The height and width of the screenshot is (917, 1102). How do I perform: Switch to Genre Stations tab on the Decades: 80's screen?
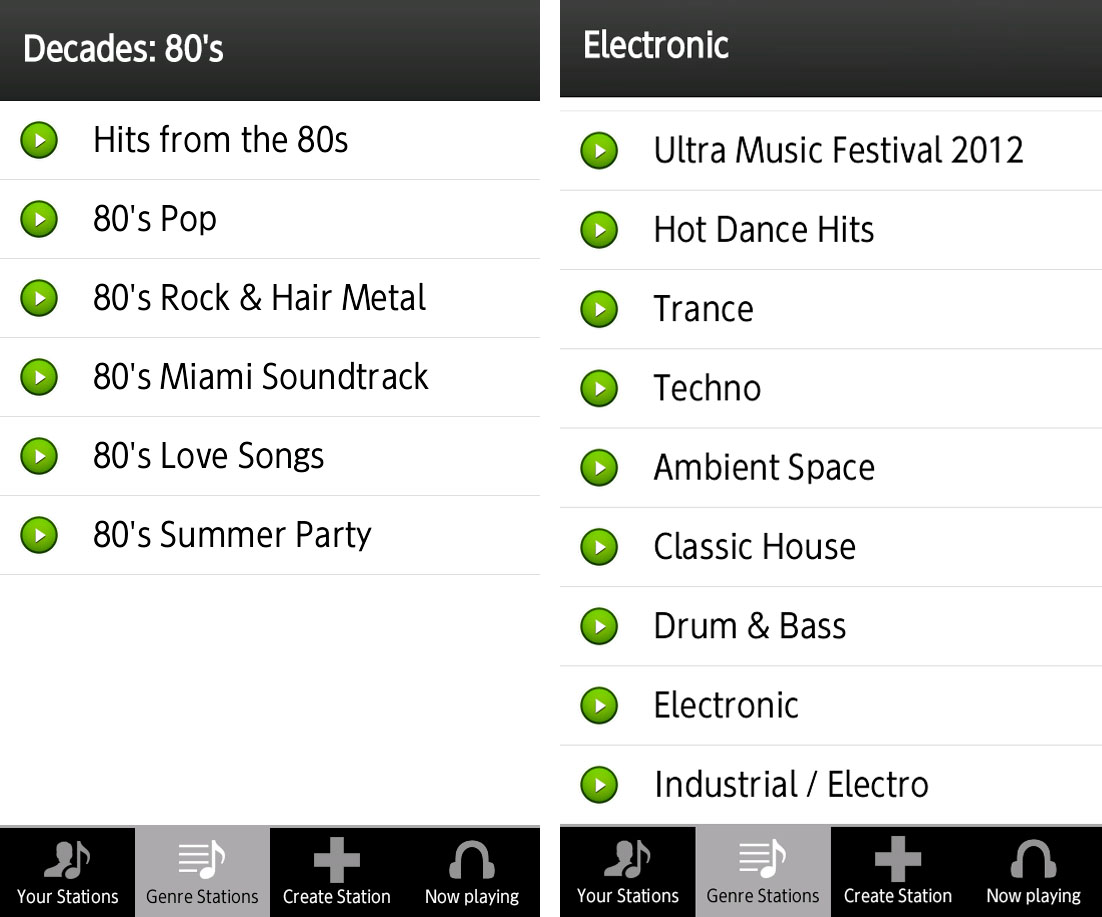point(202,872)
